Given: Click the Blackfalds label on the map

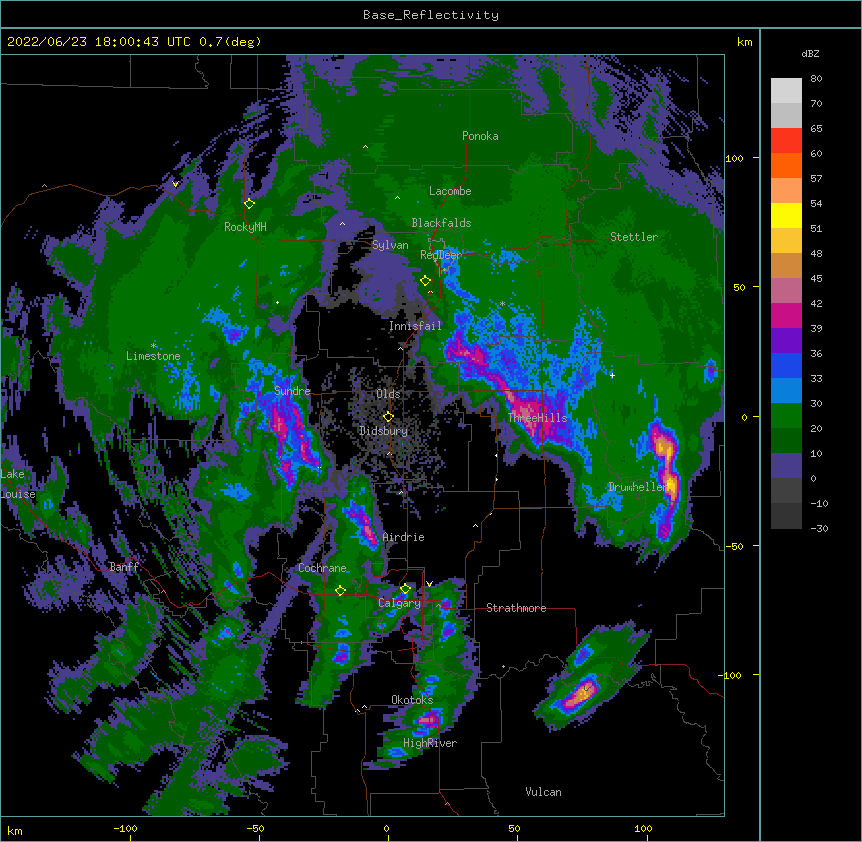Looking at the screenshot, I should (441, 223).
